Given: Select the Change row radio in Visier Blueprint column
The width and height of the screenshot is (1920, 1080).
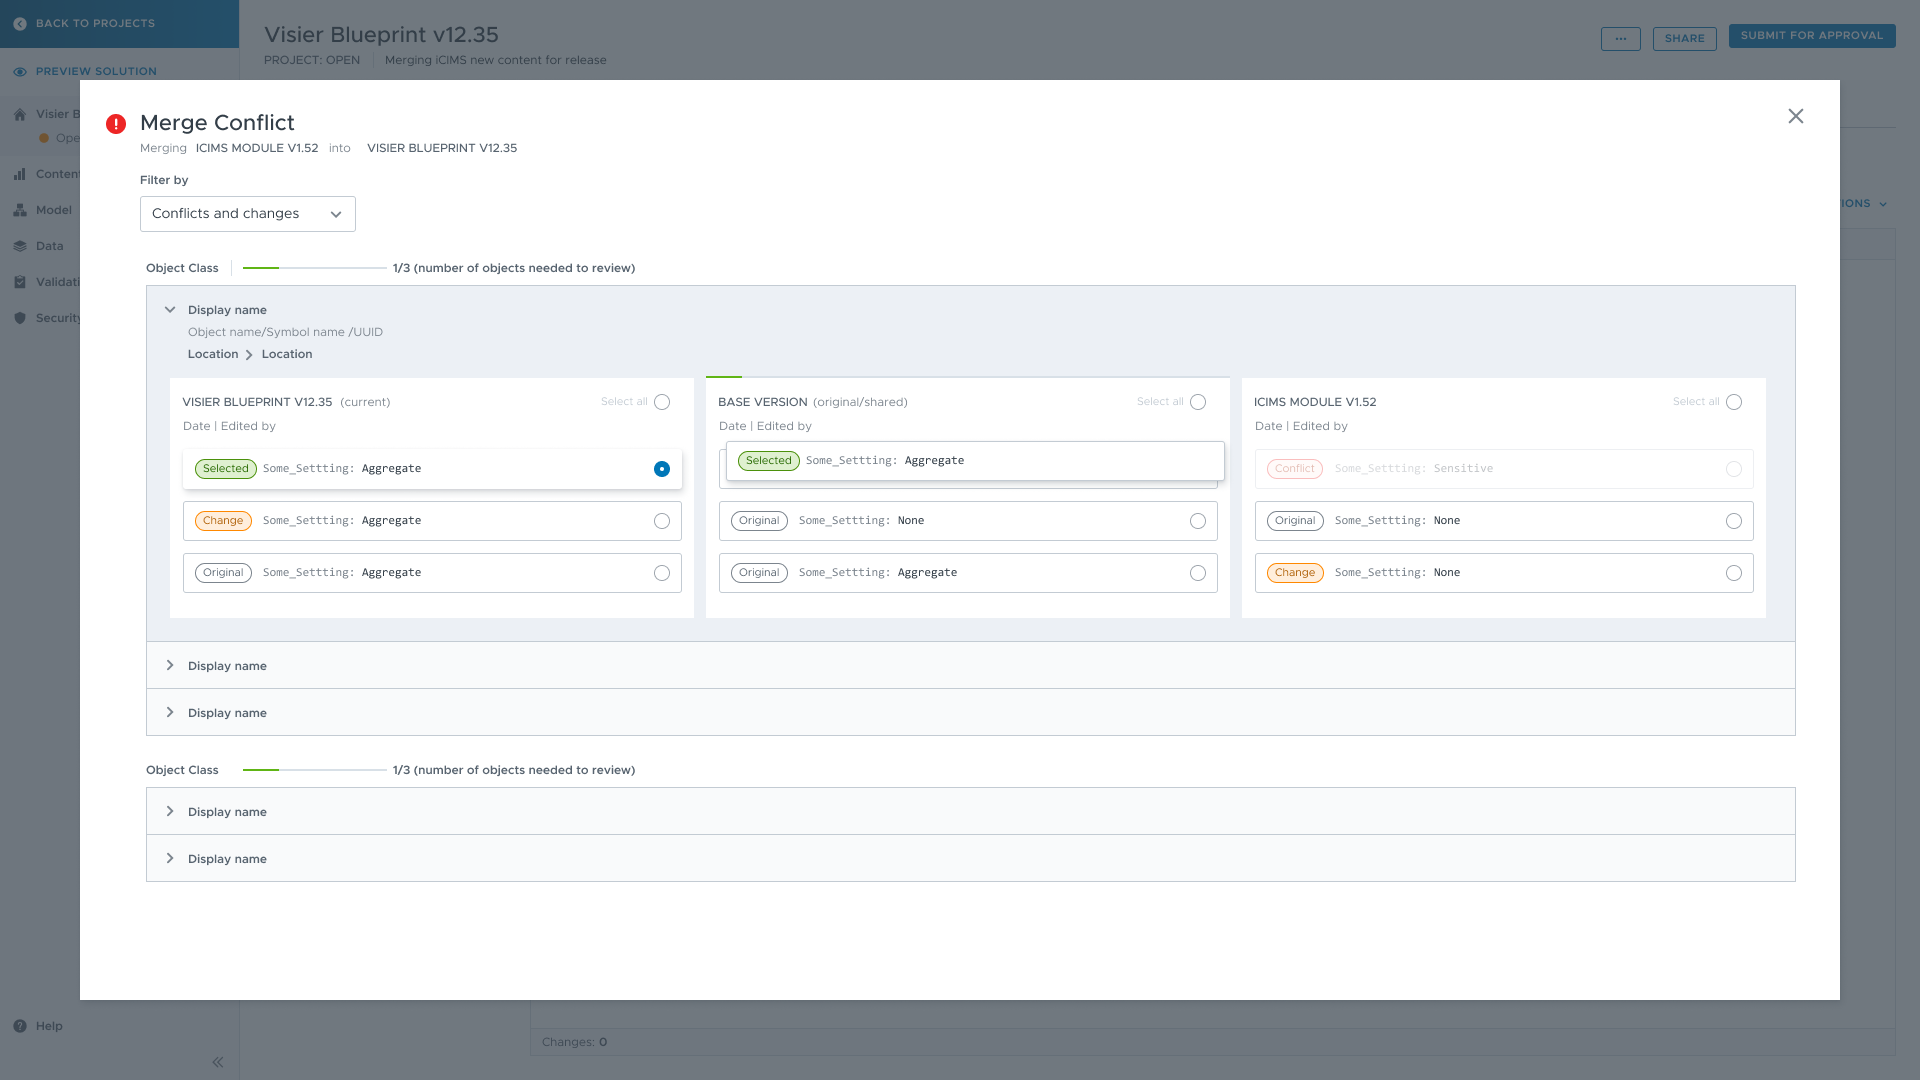Looking at the screenshot, I should pos(661,521).
